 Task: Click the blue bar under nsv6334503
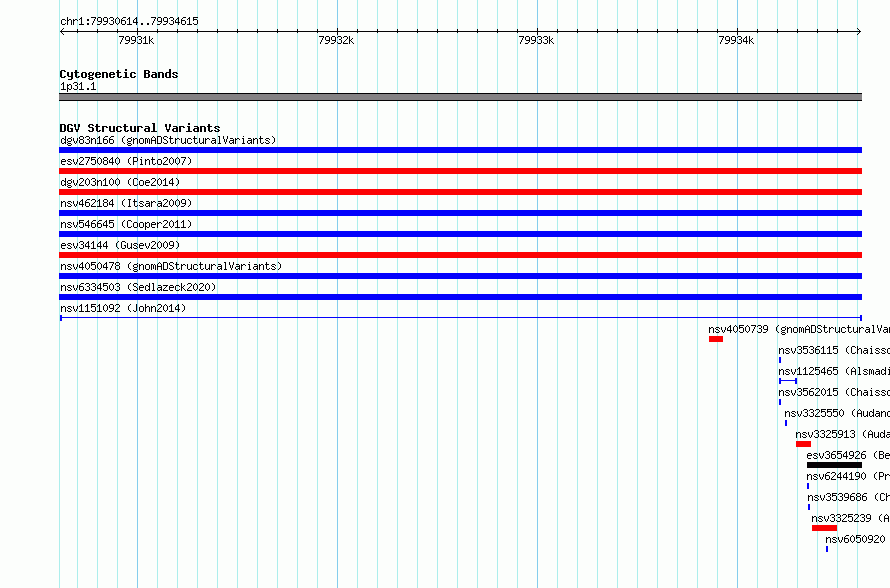pos(460,297)
